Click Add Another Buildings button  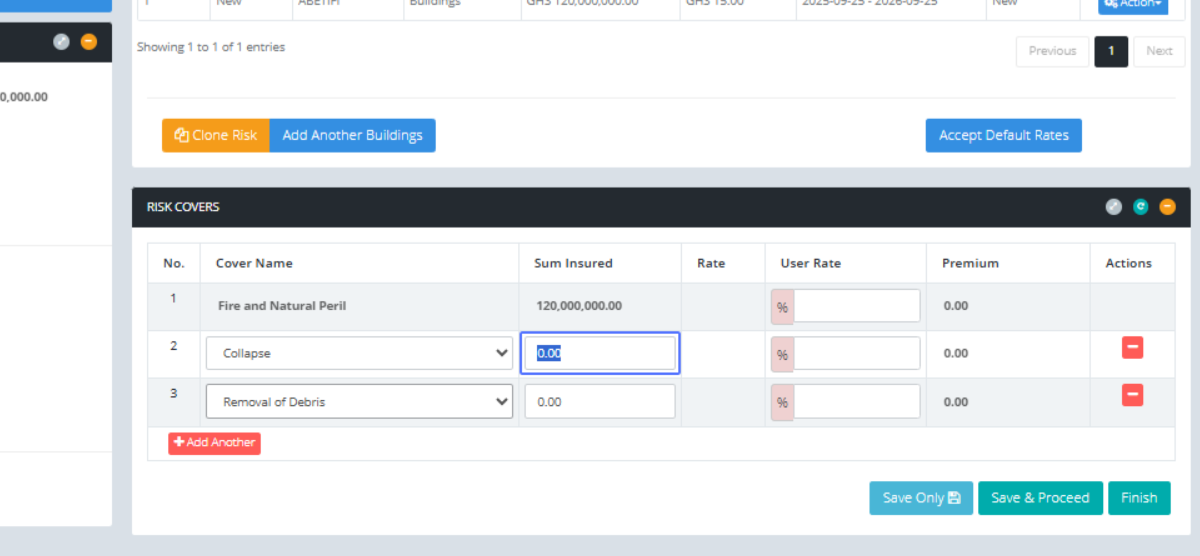(352, 135)
